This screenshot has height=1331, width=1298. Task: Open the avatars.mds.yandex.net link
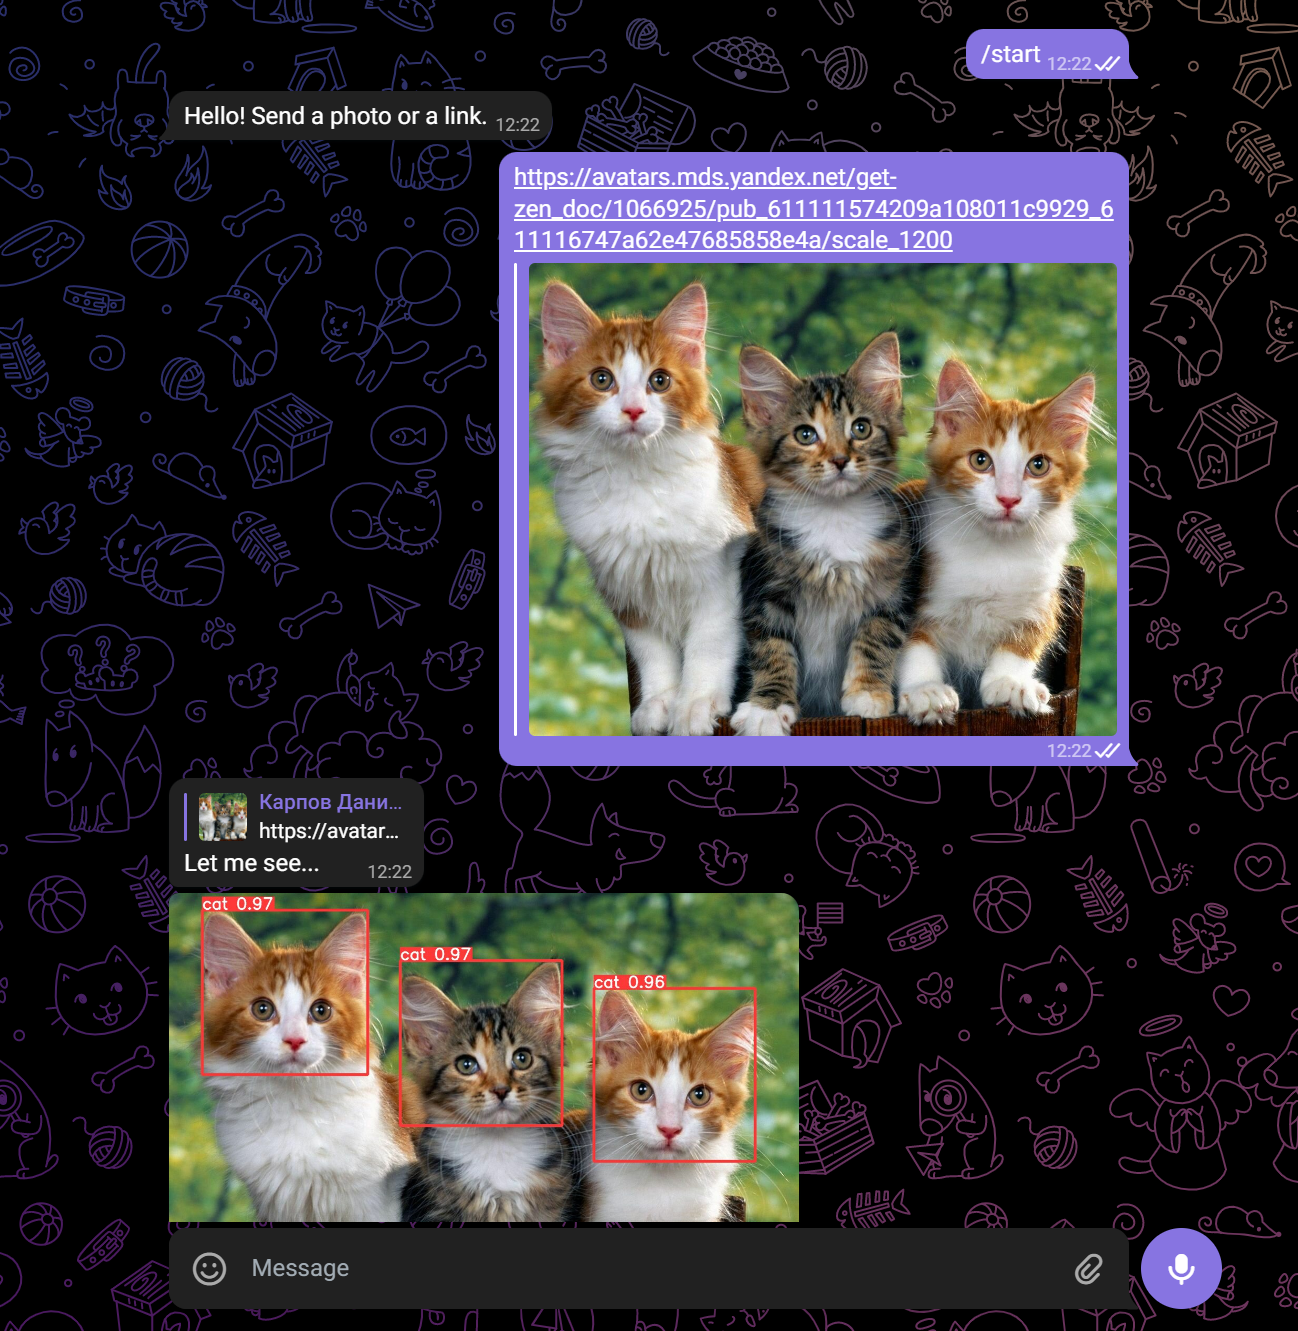tap(813, 208)
